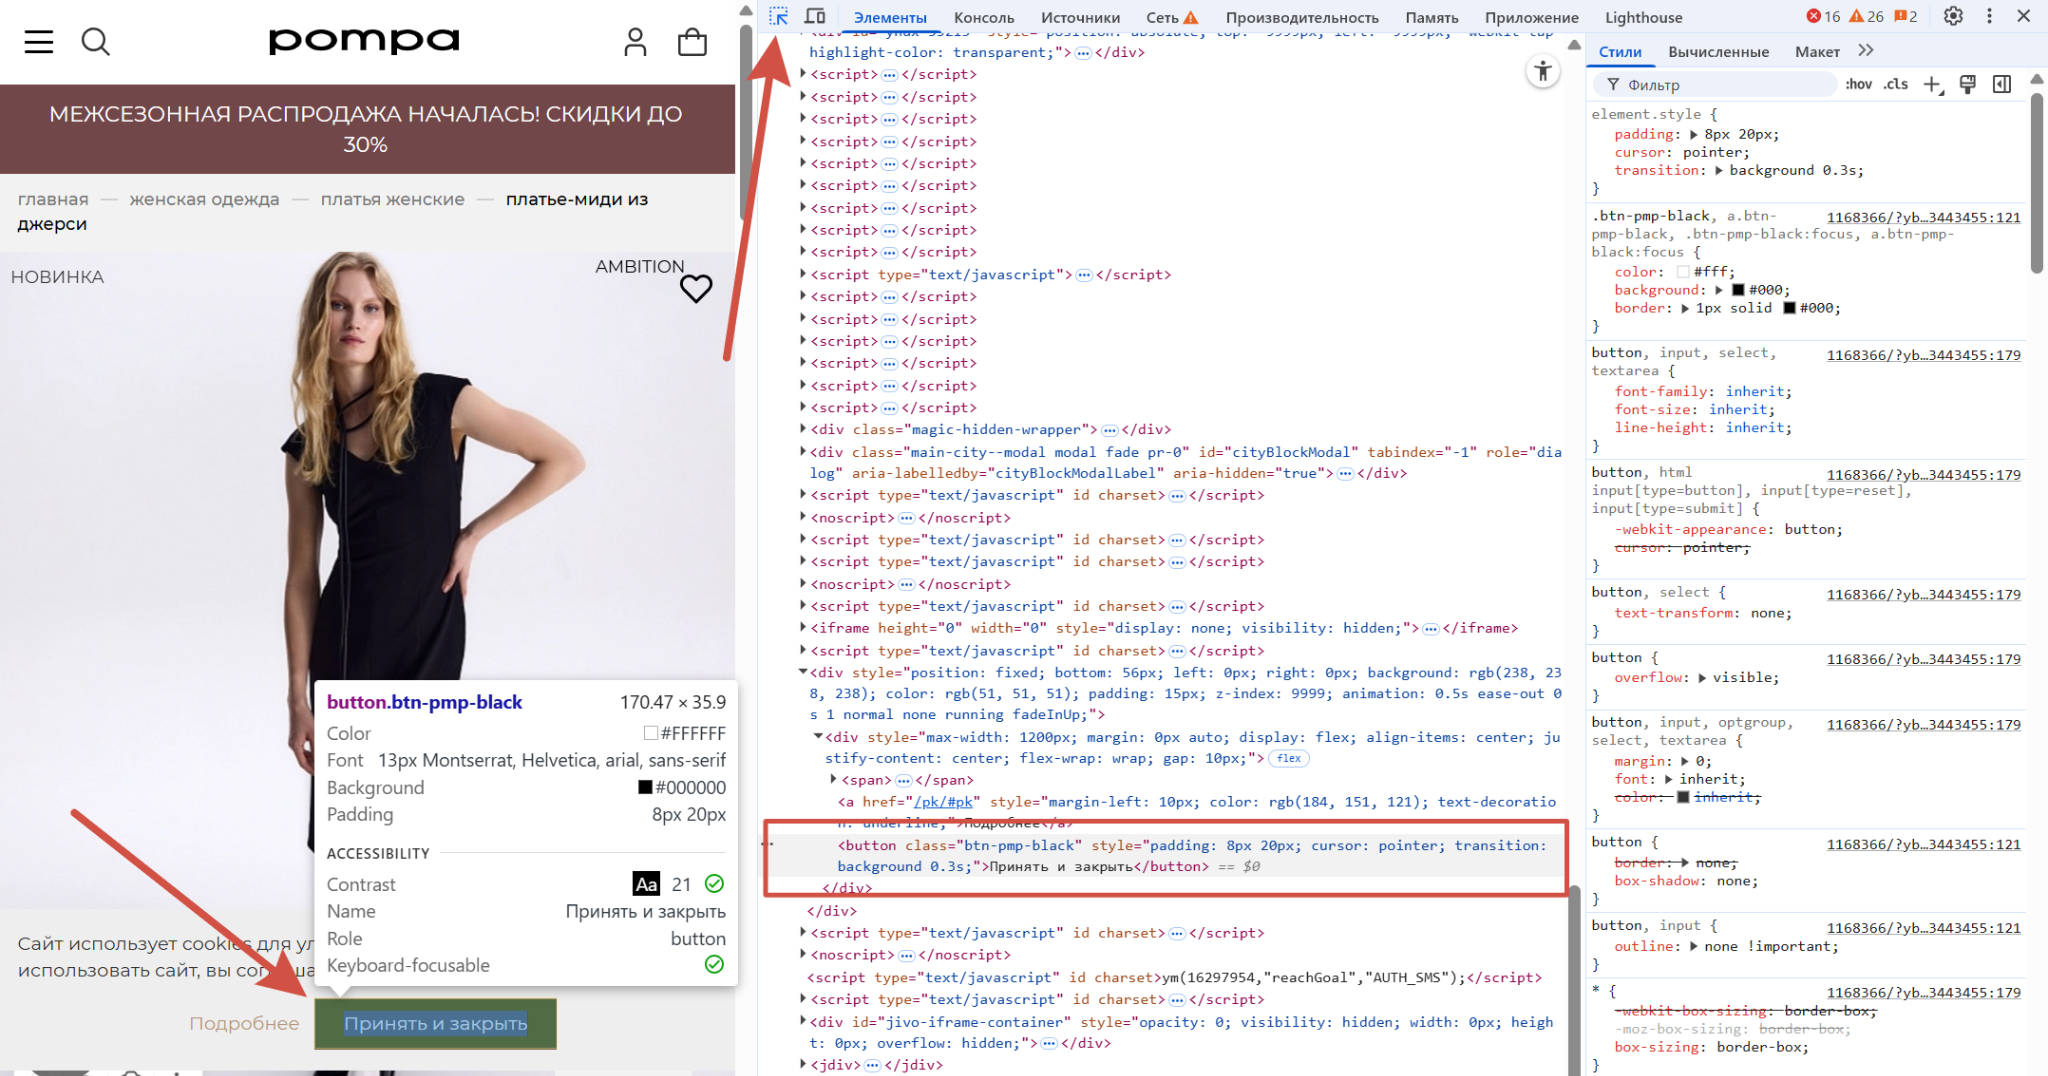Image resolution: width=2048 pixels, height=1076 pixels.
Task: Open the shopping bag cart
Action: click(x=692, y=42)
